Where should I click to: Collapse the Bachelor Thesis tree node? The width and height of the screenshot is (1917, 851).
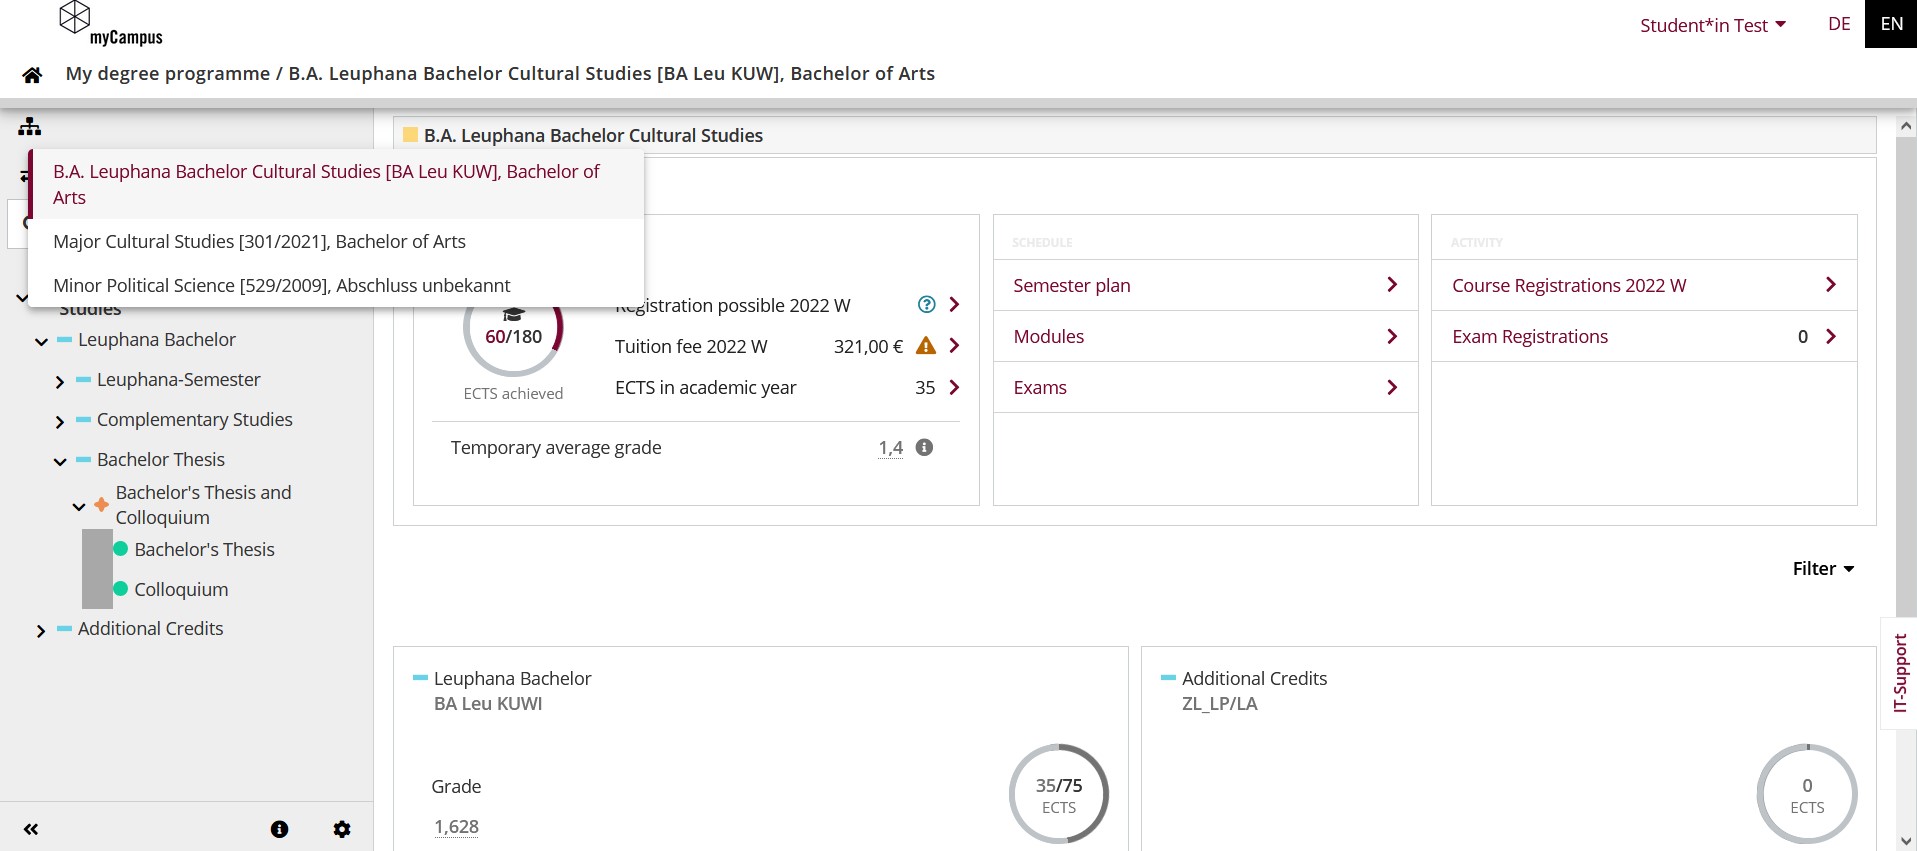click(60, 461)
